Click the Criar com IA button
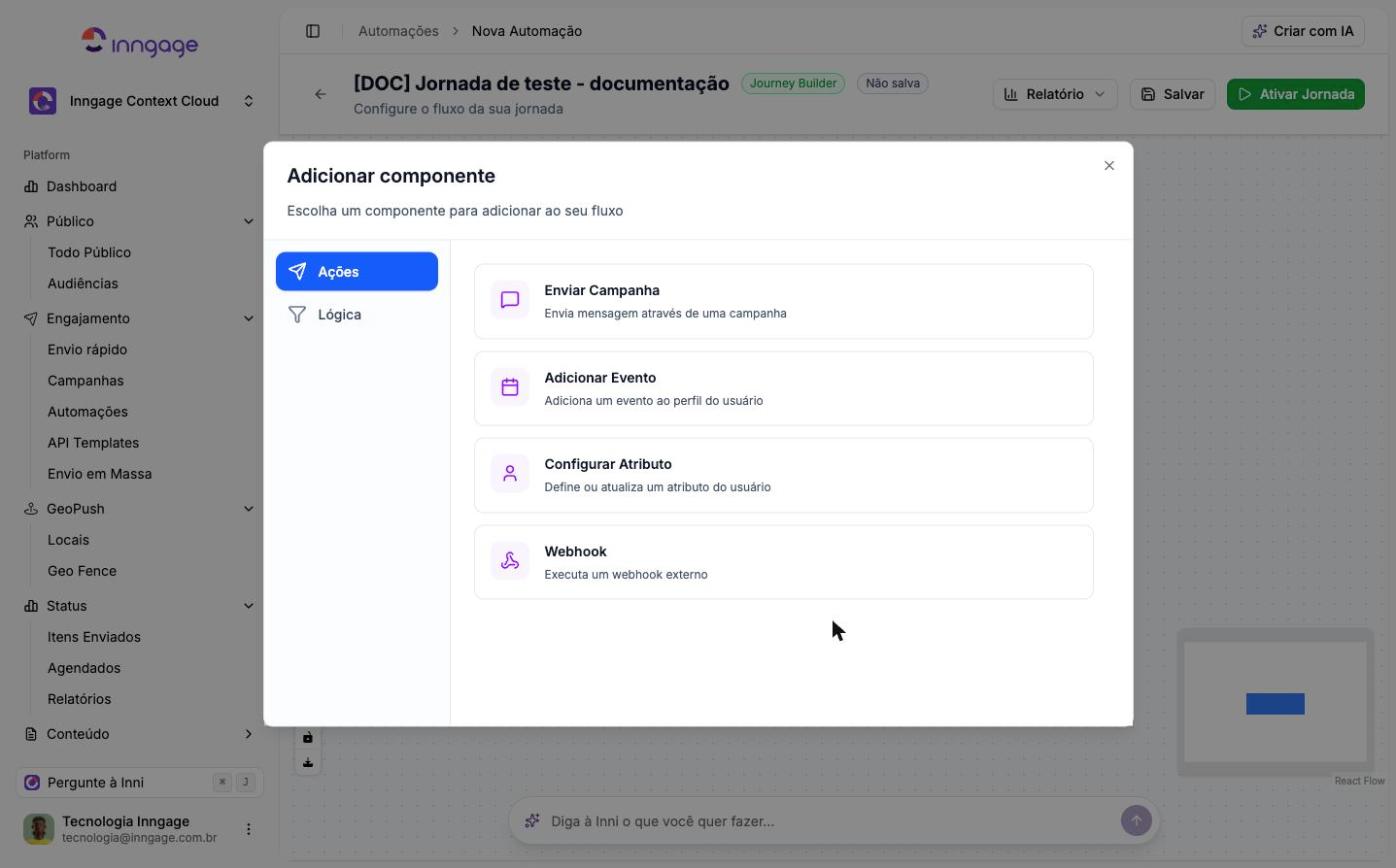Screen dimensions: 1396x868 pyautogui.click(x=1304, y=31)
